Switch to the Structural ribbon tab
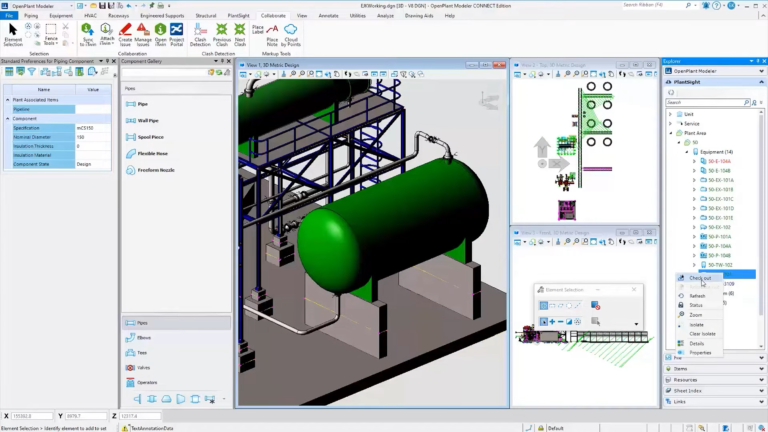768x432 pixels. (206, 16)
